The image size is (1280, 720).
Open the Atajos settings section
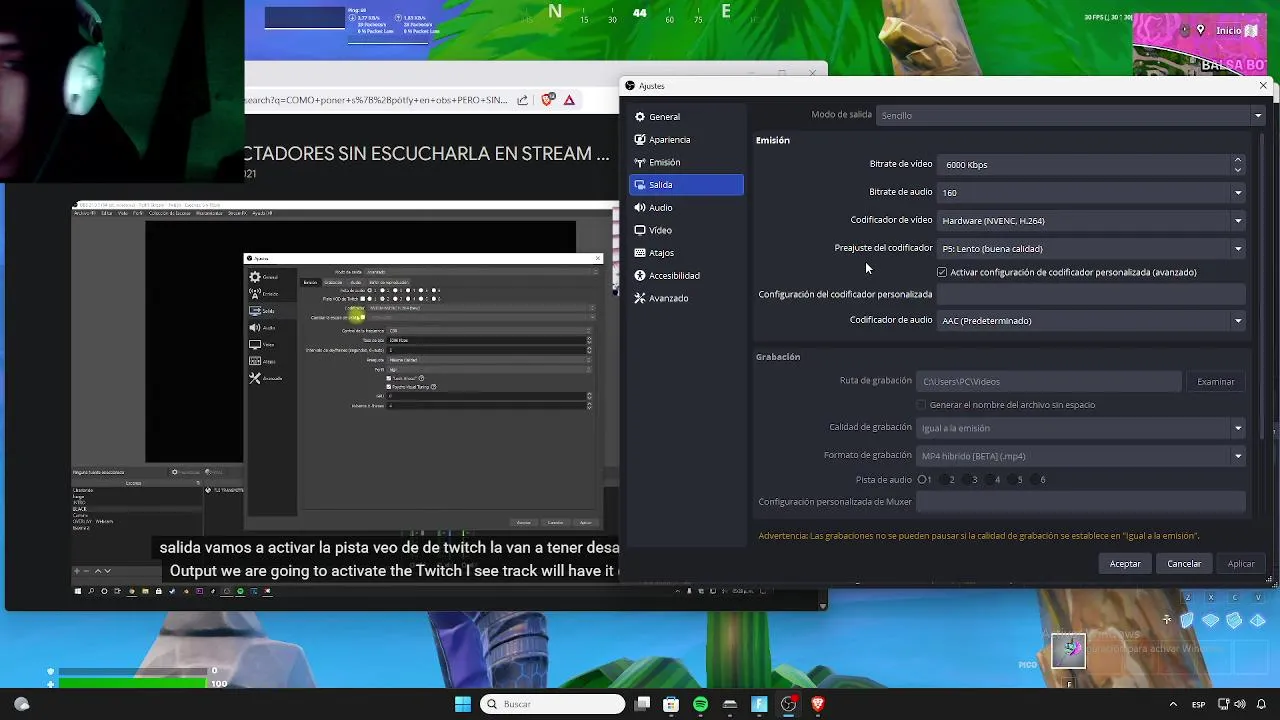[686, 253]
